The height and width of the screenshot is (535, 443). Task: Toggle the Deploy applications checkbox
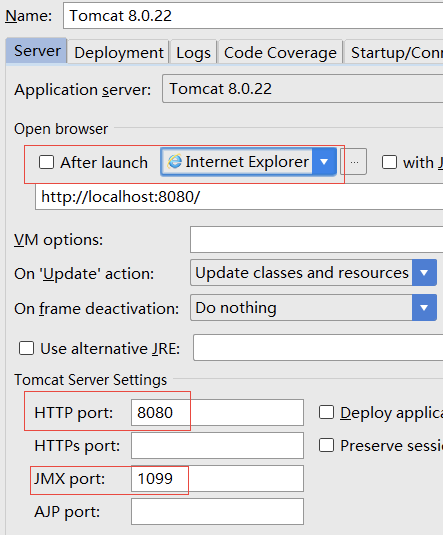click(326, 412)
